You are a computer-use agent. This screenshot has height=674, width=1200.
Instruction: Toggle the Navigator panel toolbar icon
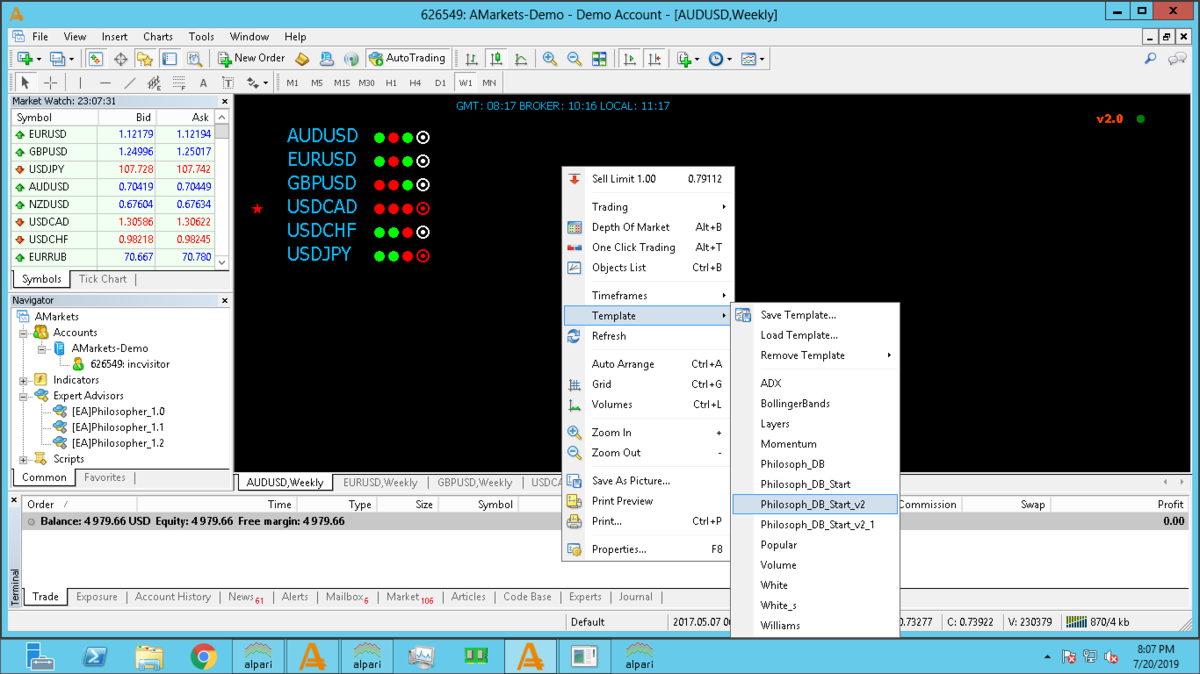click(x=145, y=59)
